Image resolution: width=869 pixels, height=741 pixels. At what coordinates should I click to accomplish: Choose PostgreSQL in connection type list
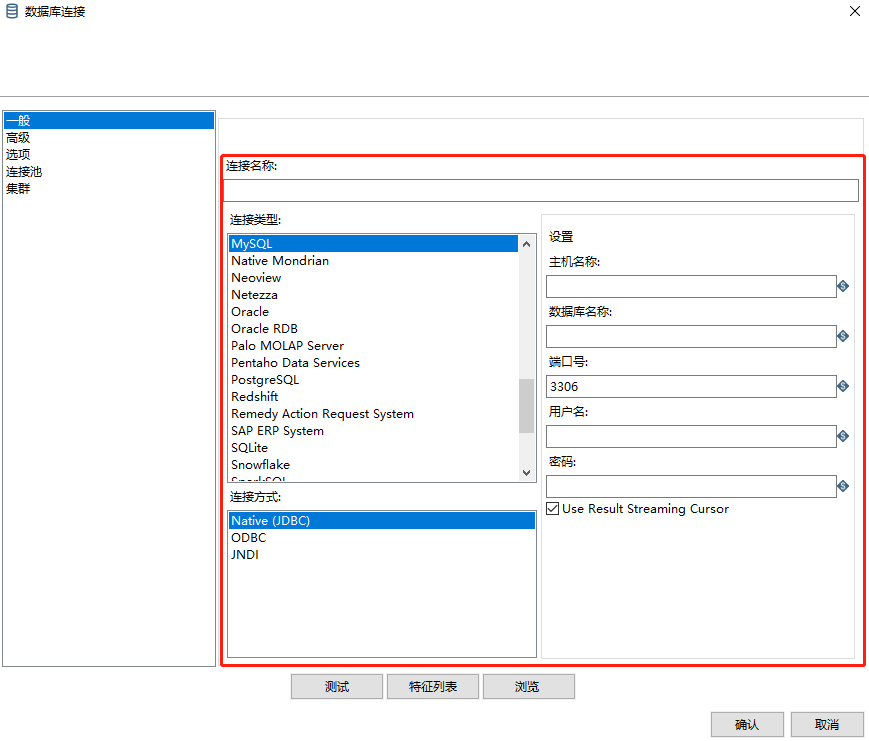[x=265, y=380]
